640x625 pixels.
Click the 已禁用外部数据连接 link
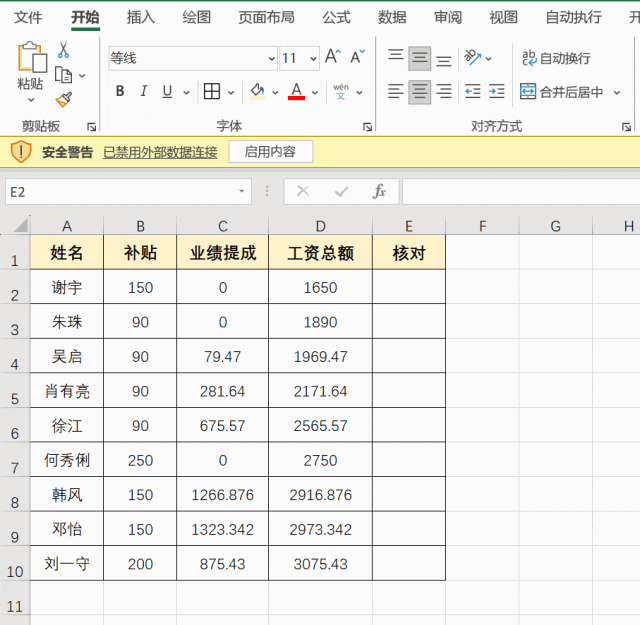point(160,152)
